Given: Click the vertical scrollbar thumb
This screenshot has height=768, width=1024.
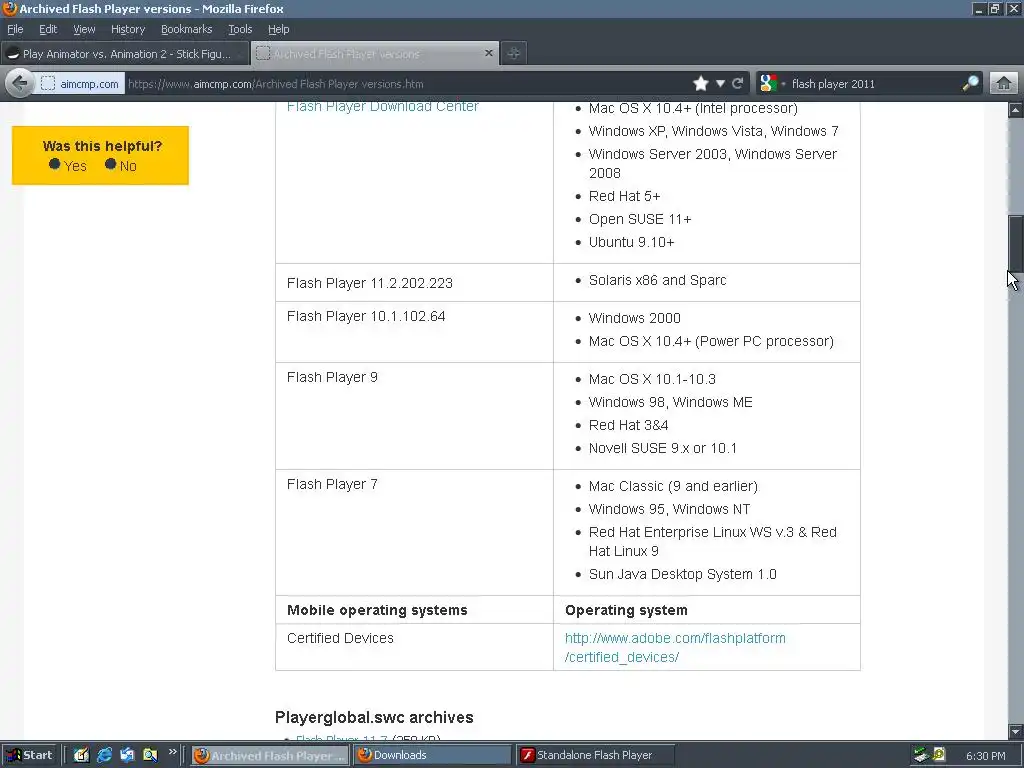Looking at the screenshot, I should pyautogui.click(x=1015, y=243).
